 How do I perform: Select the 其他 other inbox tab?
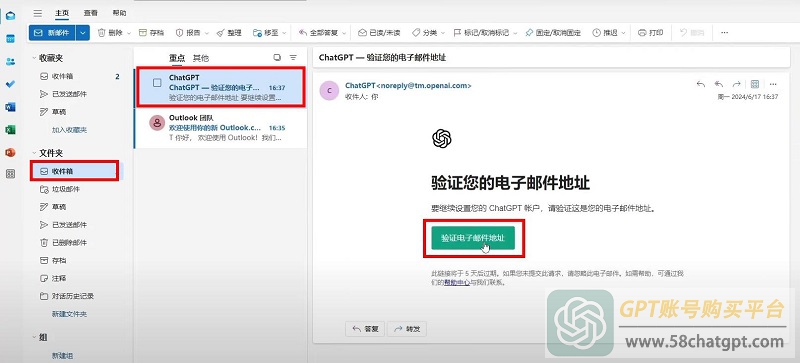[201, 58]
